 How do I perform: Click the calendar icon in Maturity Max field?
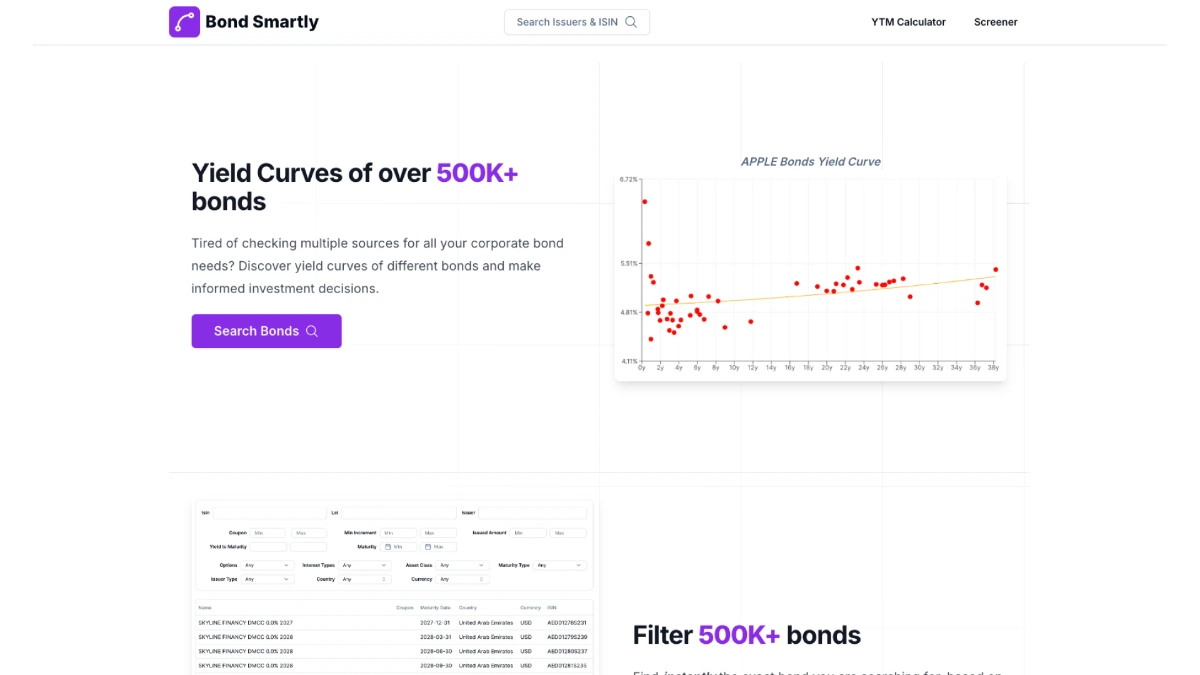point(427,547)
